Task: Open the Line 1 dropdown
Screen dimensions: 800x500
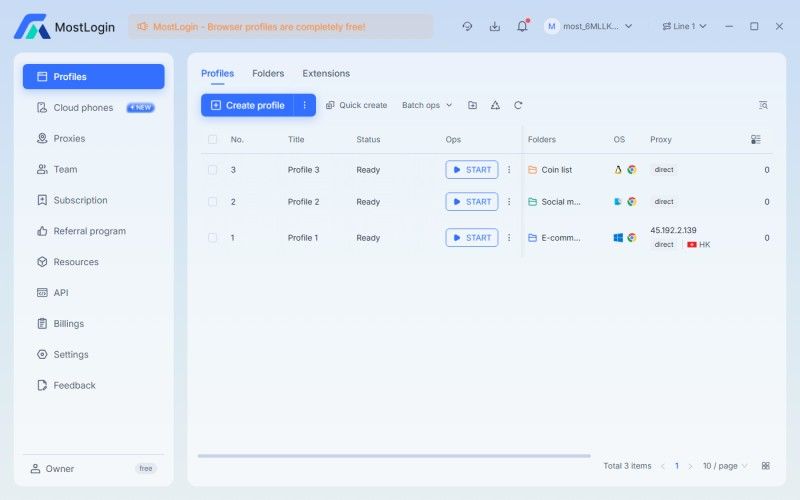Action: [684, 26]
